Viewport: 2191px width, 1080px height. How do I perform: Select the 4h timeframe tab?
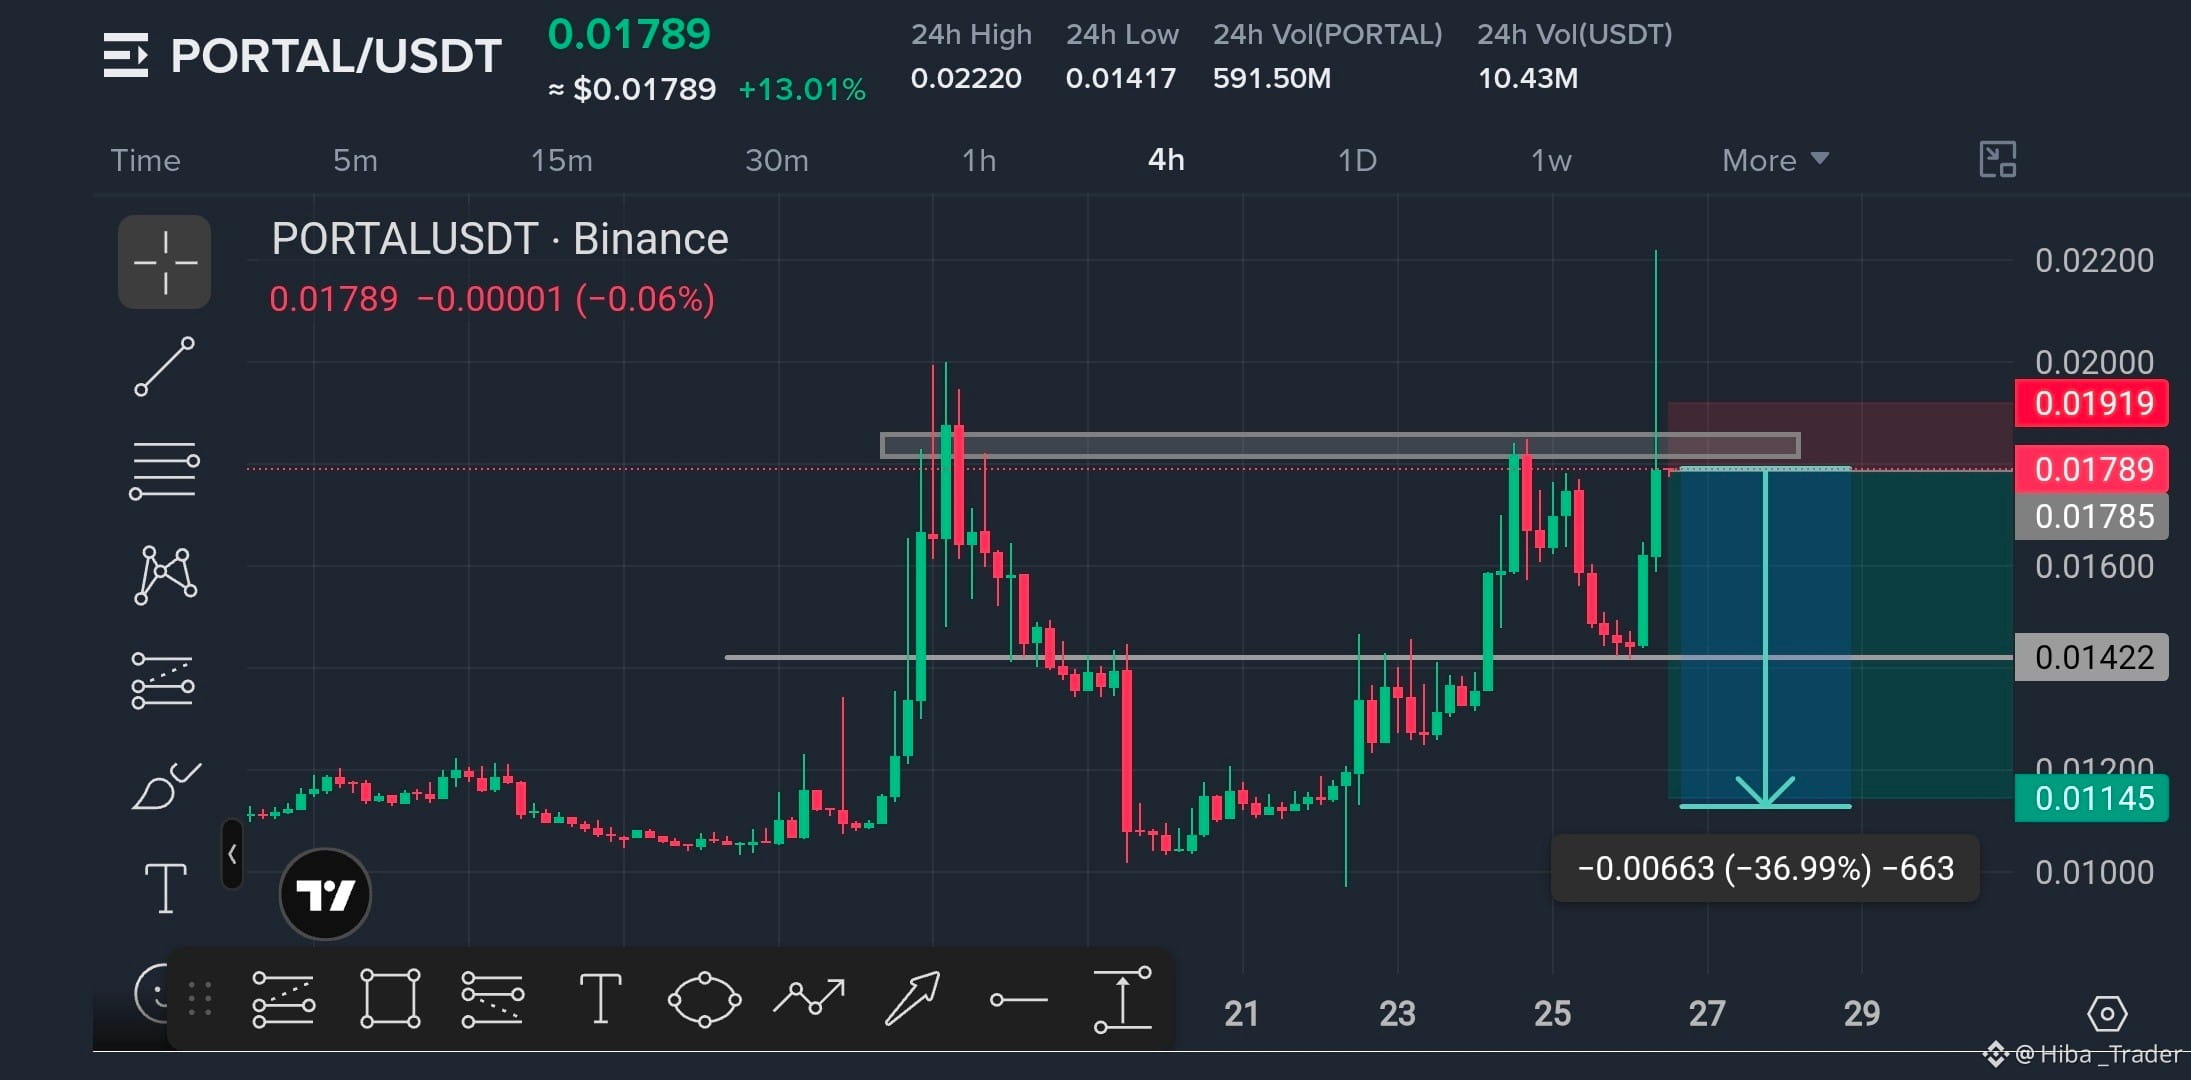tap(1166, 160)
